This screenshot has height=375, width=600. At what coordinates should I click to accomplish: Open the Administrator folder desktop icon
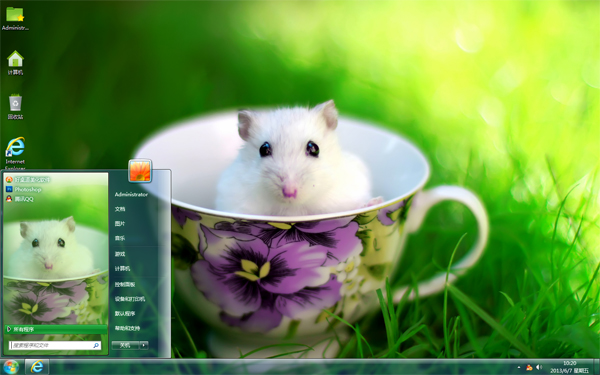15,18
